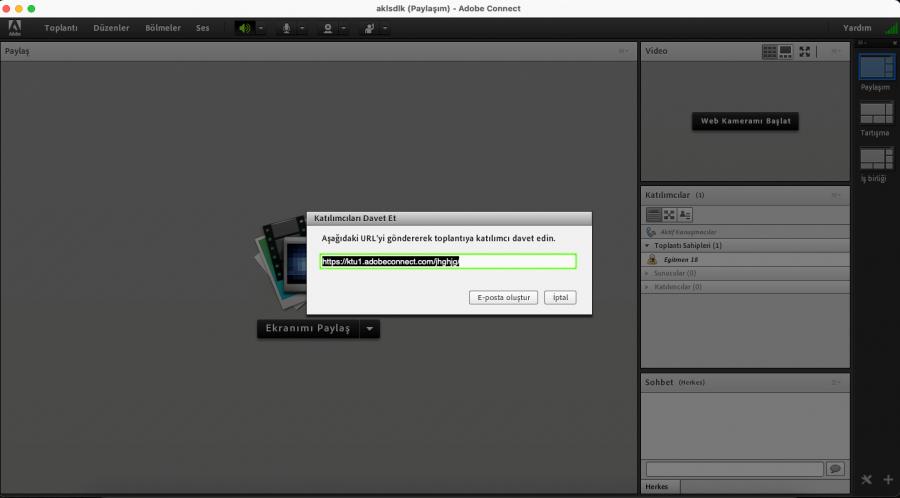The image size is (900, 498).
Task: Click the meeting URL input field
Action: coord(448,261)
